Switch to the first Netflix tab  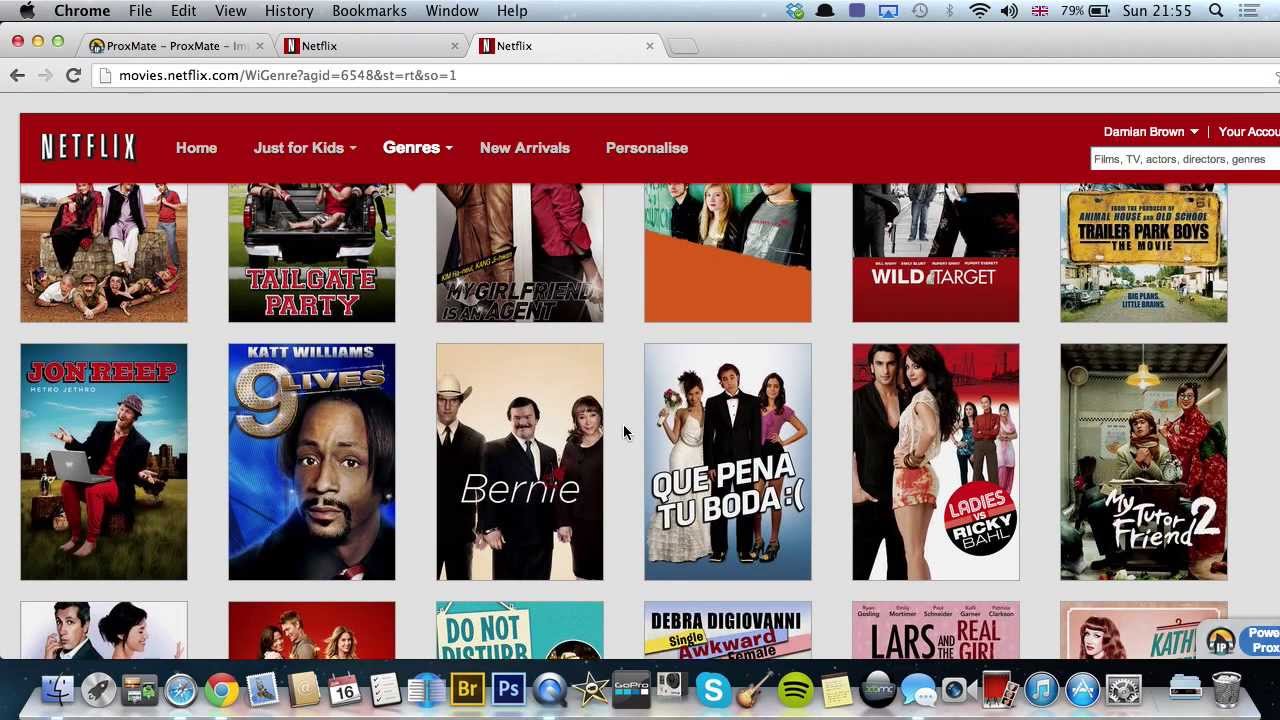368,46
